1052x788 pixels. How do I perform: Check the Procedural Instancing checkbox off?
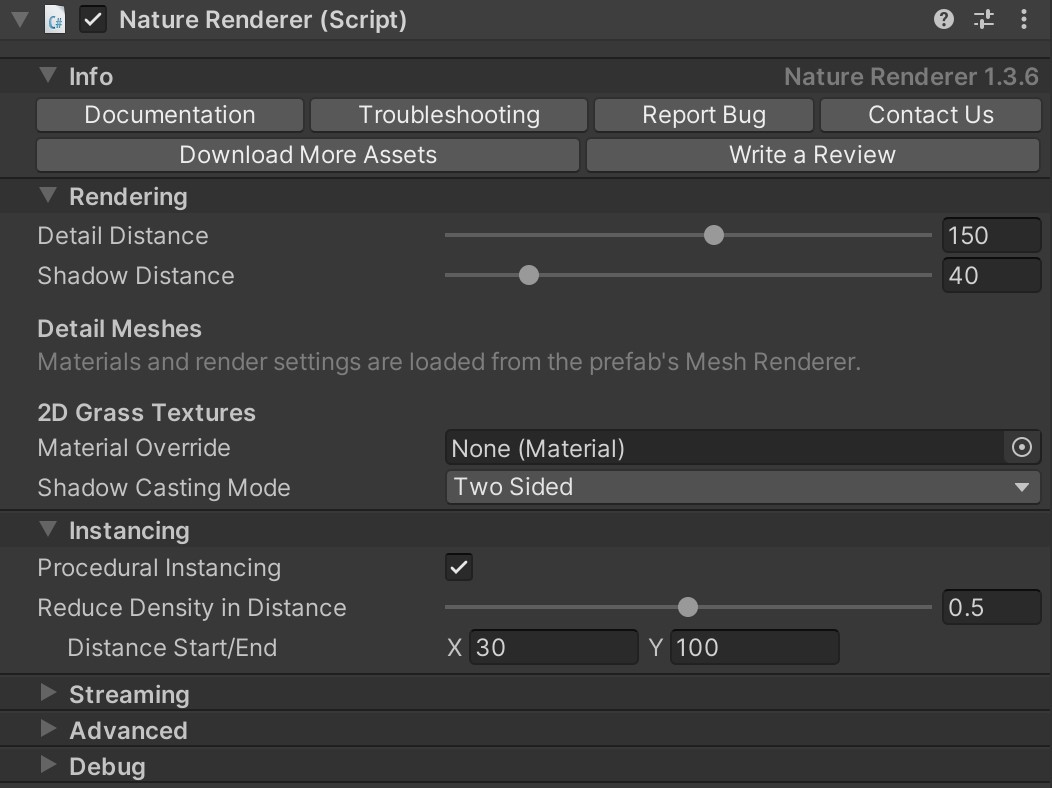coord(459,567)
